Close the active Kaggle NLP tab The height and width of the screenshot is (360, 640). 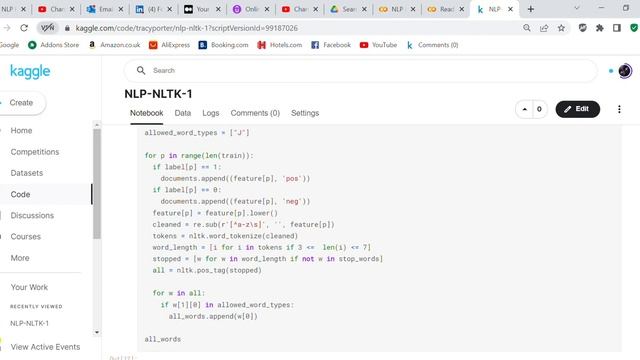[x=510, y=9]
